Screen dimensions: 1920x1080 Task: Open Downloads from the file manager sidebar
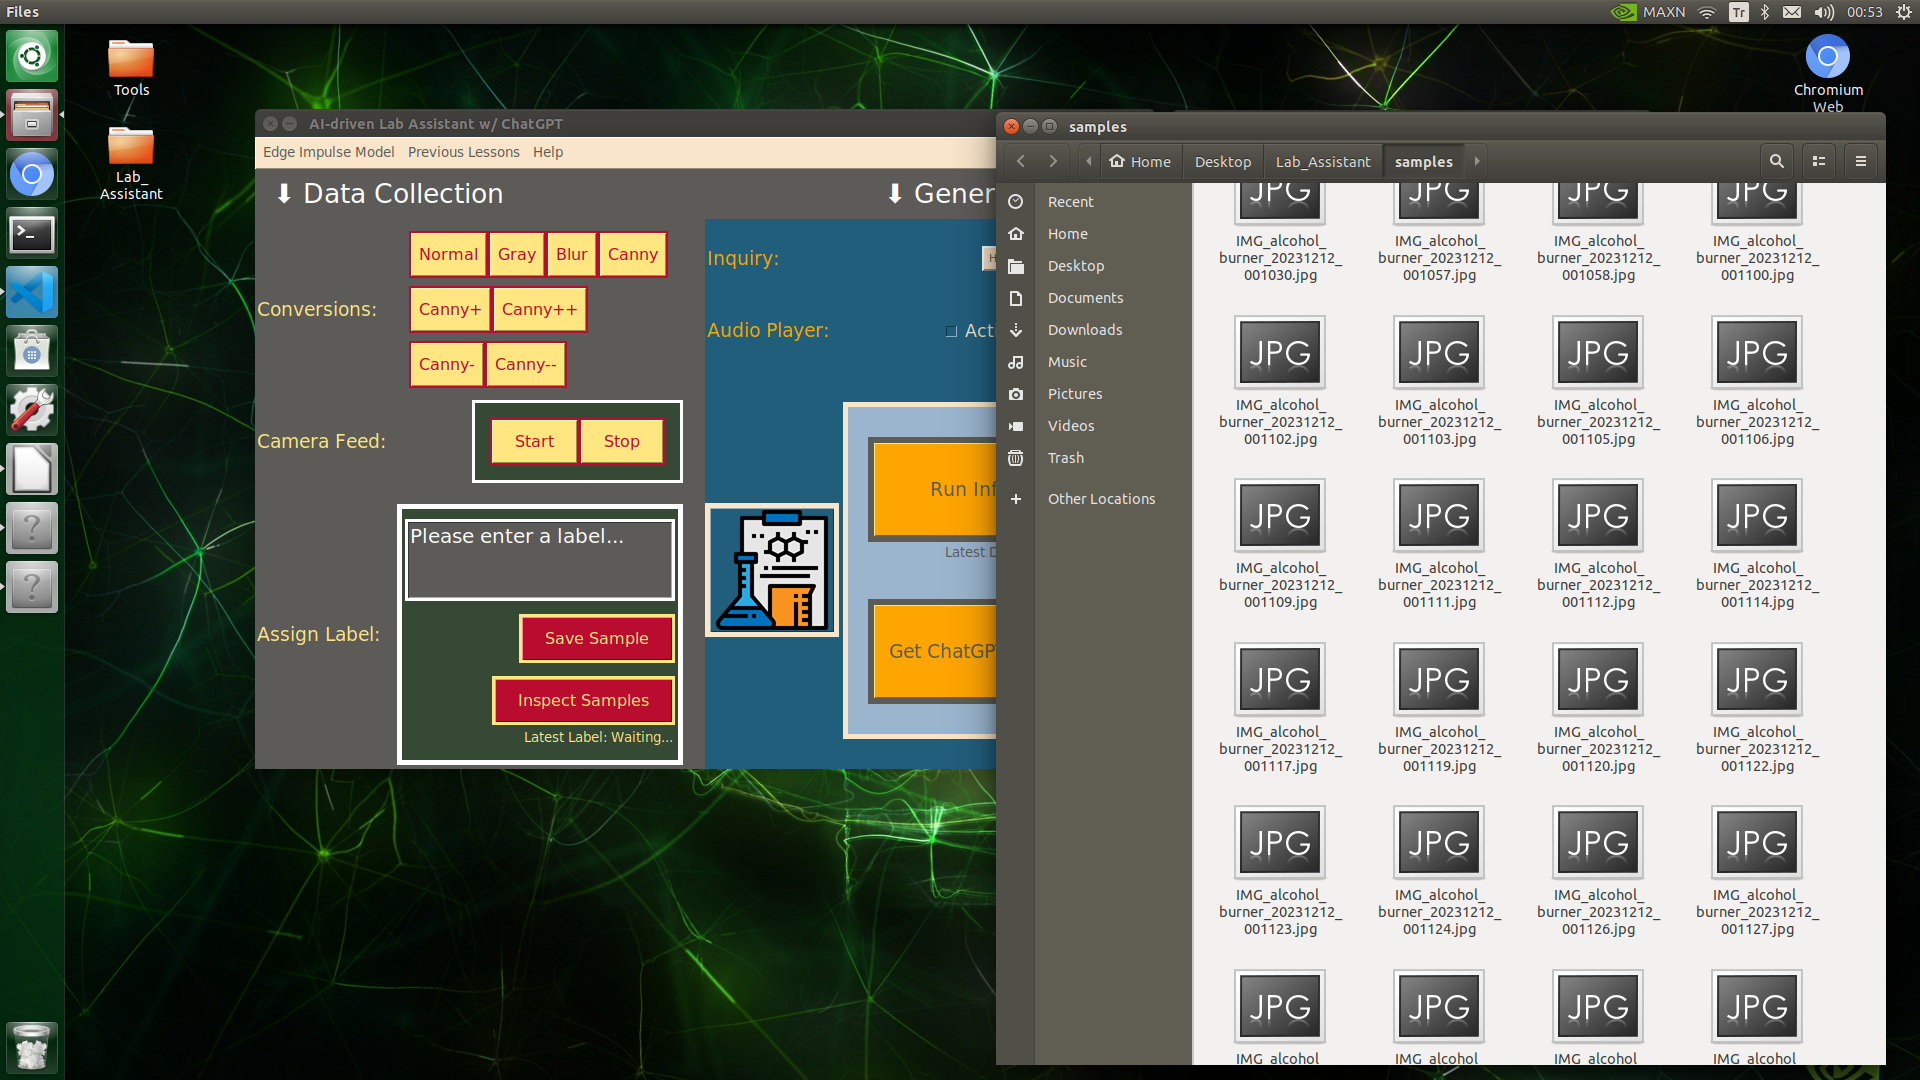coord(1085,329)
